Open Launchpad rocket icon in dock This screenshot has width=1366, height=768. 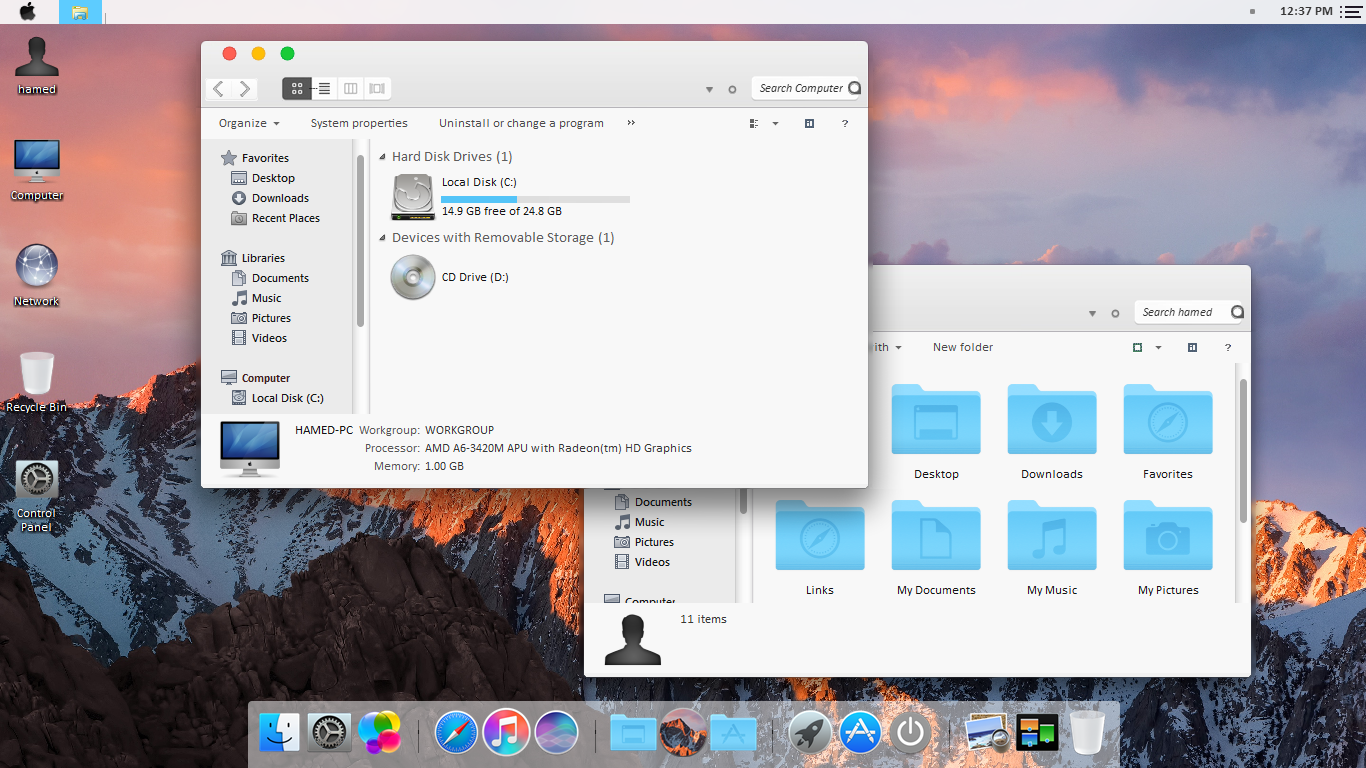tap(810, 733)
